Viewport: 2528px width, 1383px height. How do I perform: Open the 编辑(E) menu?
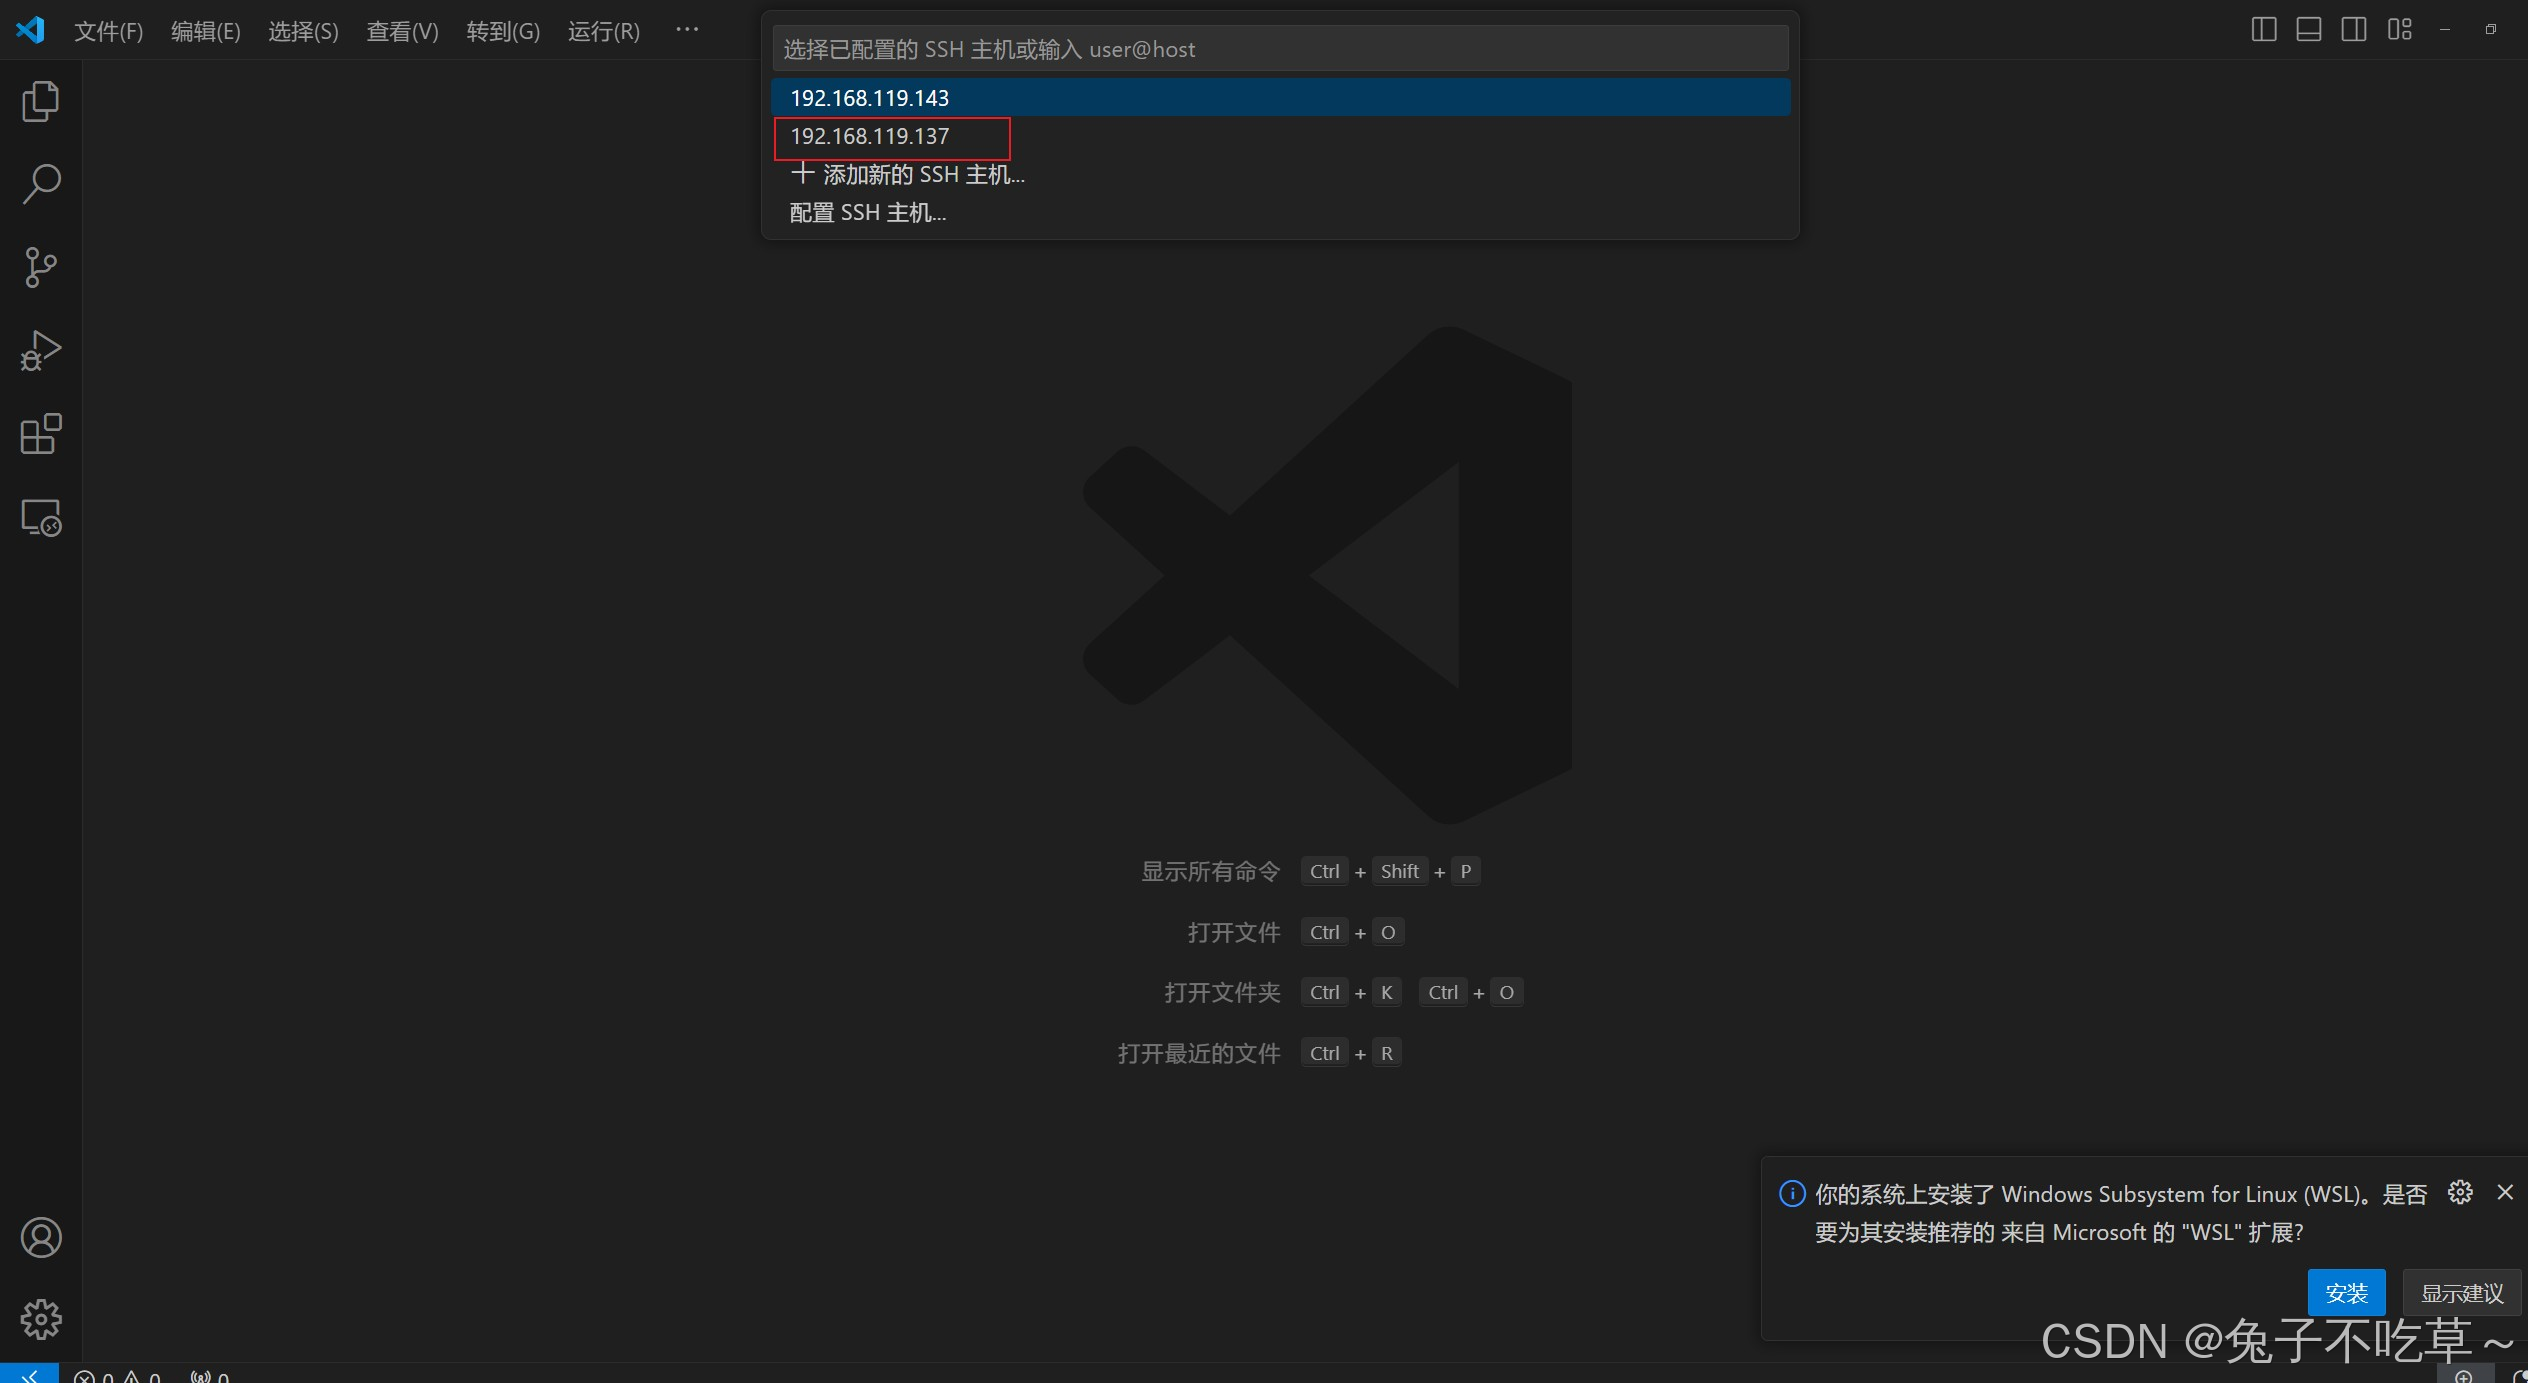[206, 31]
